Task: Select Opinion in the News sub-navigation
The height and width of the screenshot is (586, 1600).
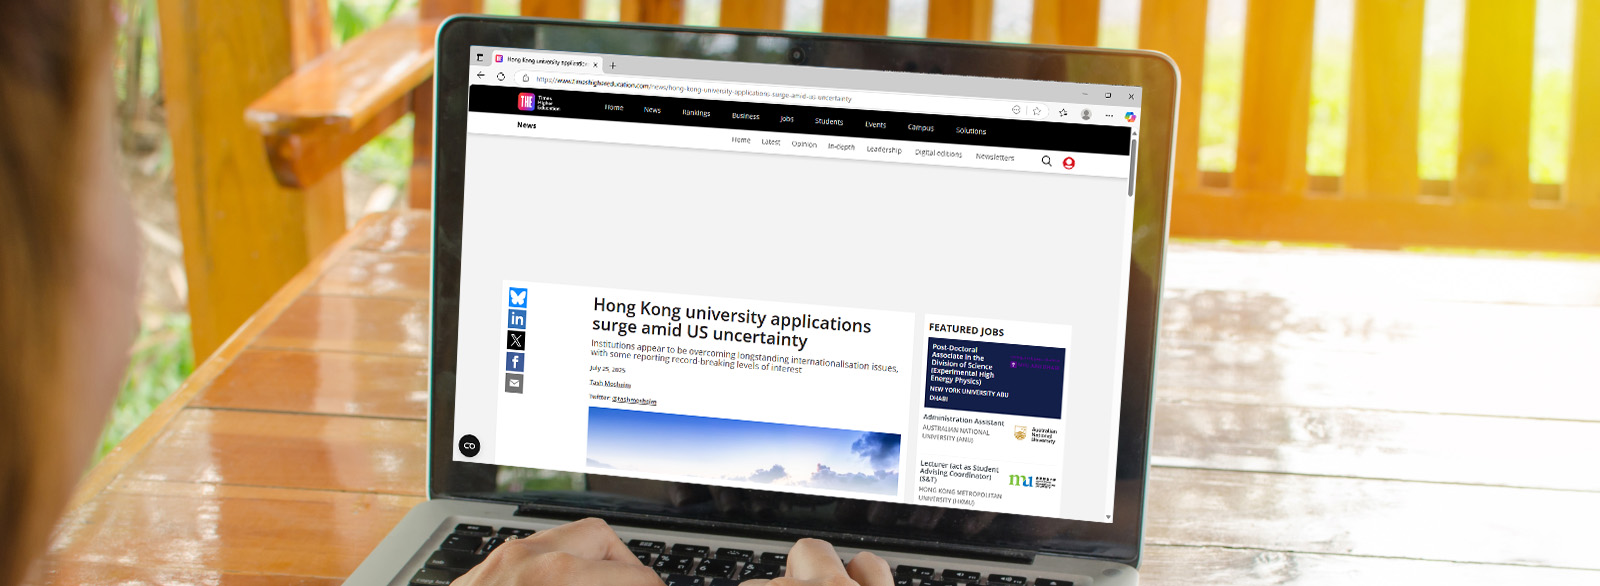Action: pyautogui.click(x=804, y=144)
